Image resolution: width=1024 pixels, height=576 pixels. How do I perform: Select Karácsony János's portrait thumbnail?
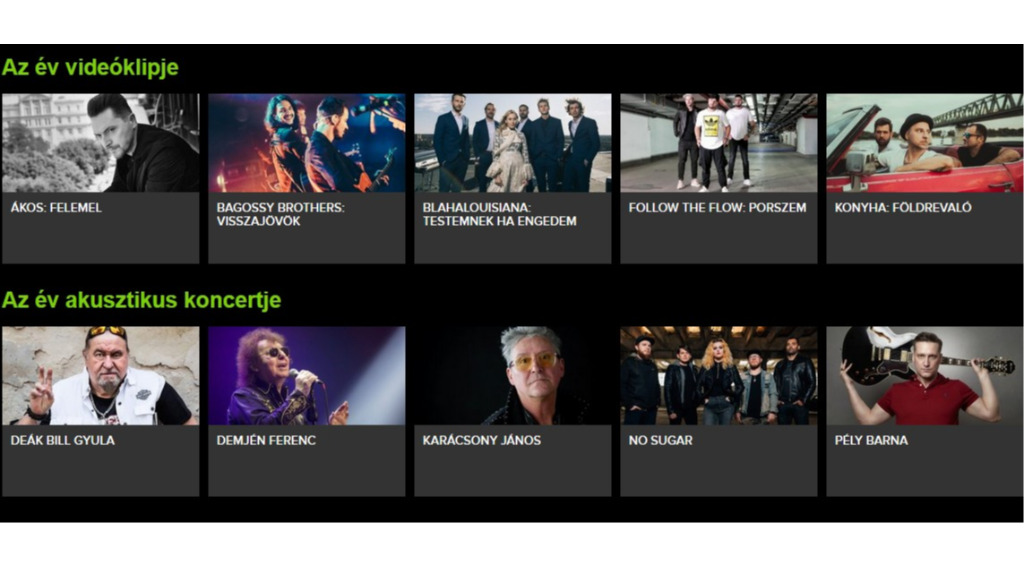(x=513, y=376)
